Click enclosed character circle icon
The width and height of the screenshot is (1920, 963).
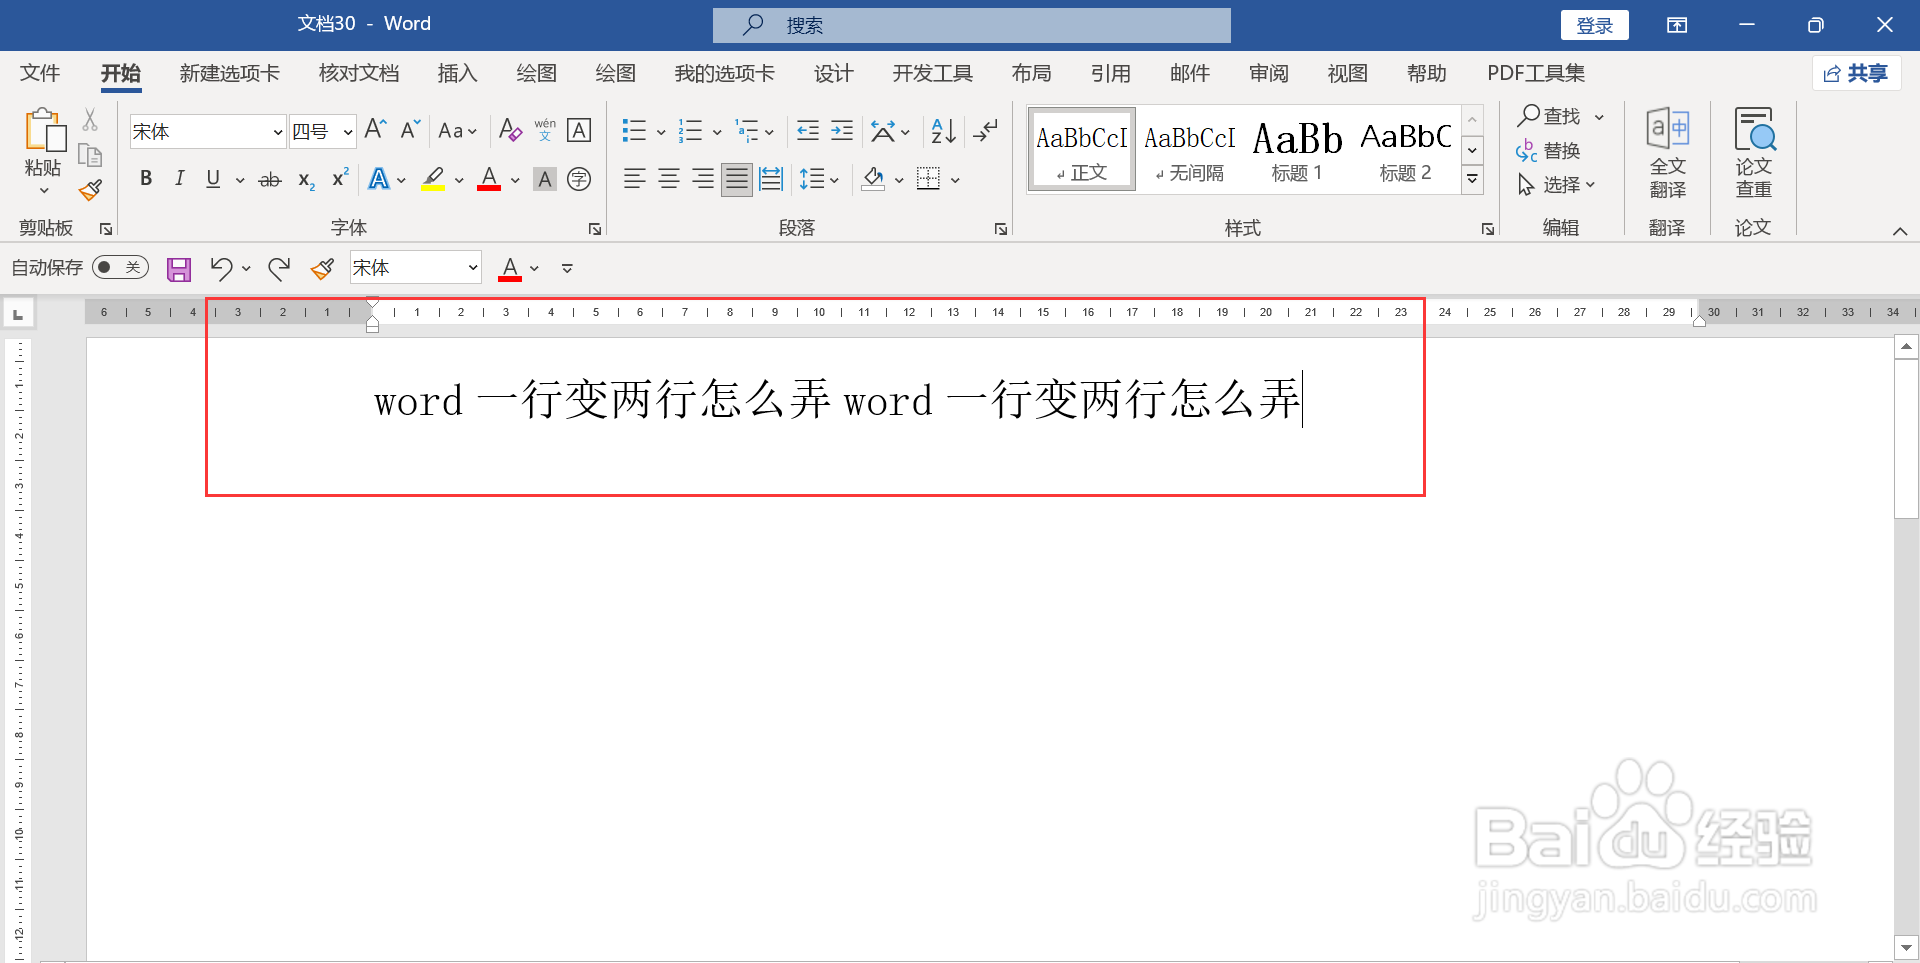click(579, 179)
